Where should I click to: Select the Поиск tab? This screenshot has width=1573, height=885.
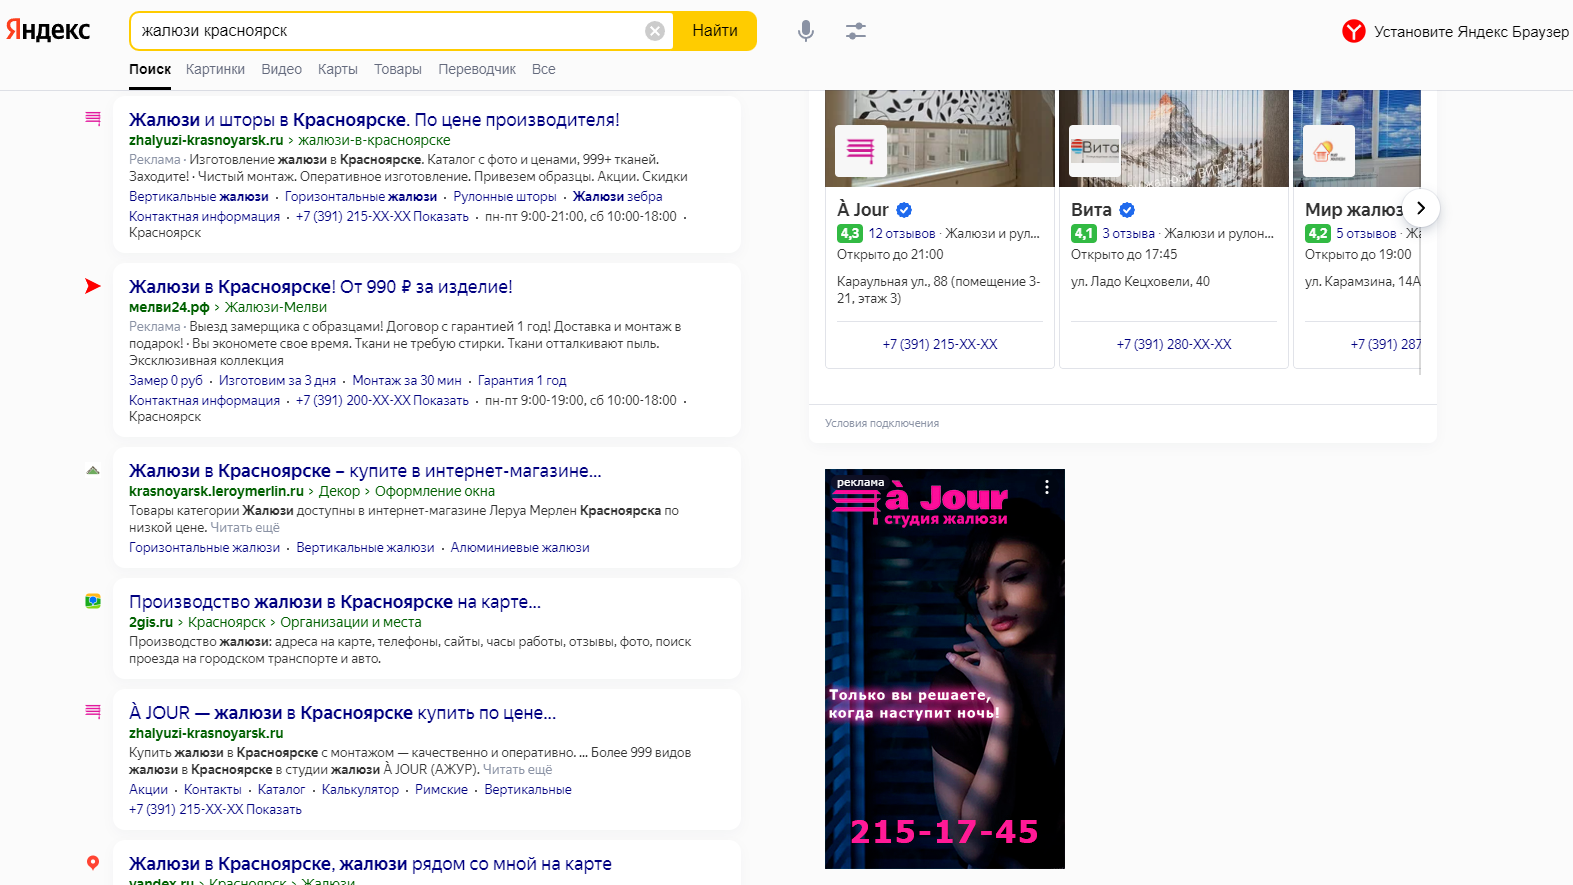(x=150, y=69)
